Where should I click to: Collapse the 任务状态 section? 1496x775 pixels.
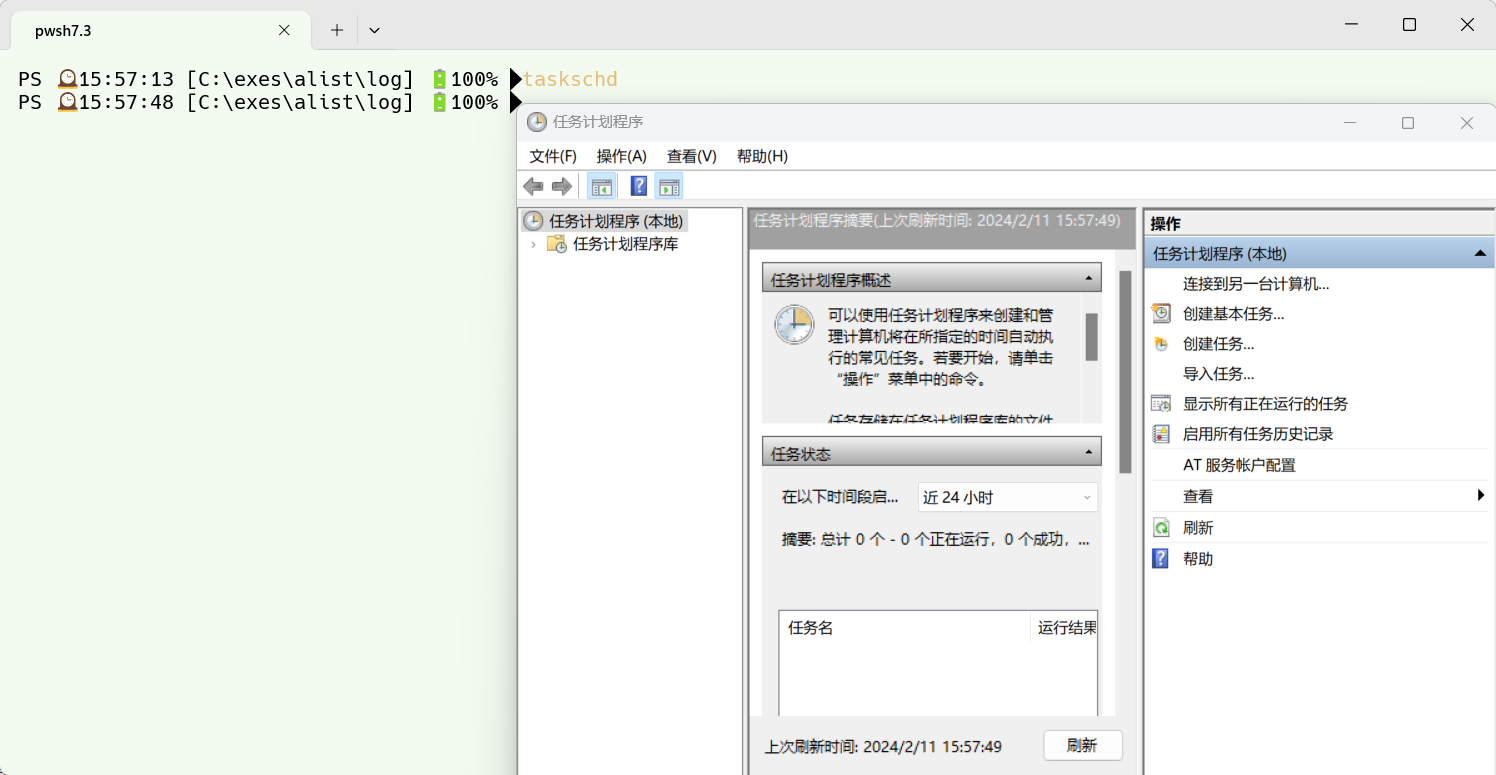click(1089, 453)
